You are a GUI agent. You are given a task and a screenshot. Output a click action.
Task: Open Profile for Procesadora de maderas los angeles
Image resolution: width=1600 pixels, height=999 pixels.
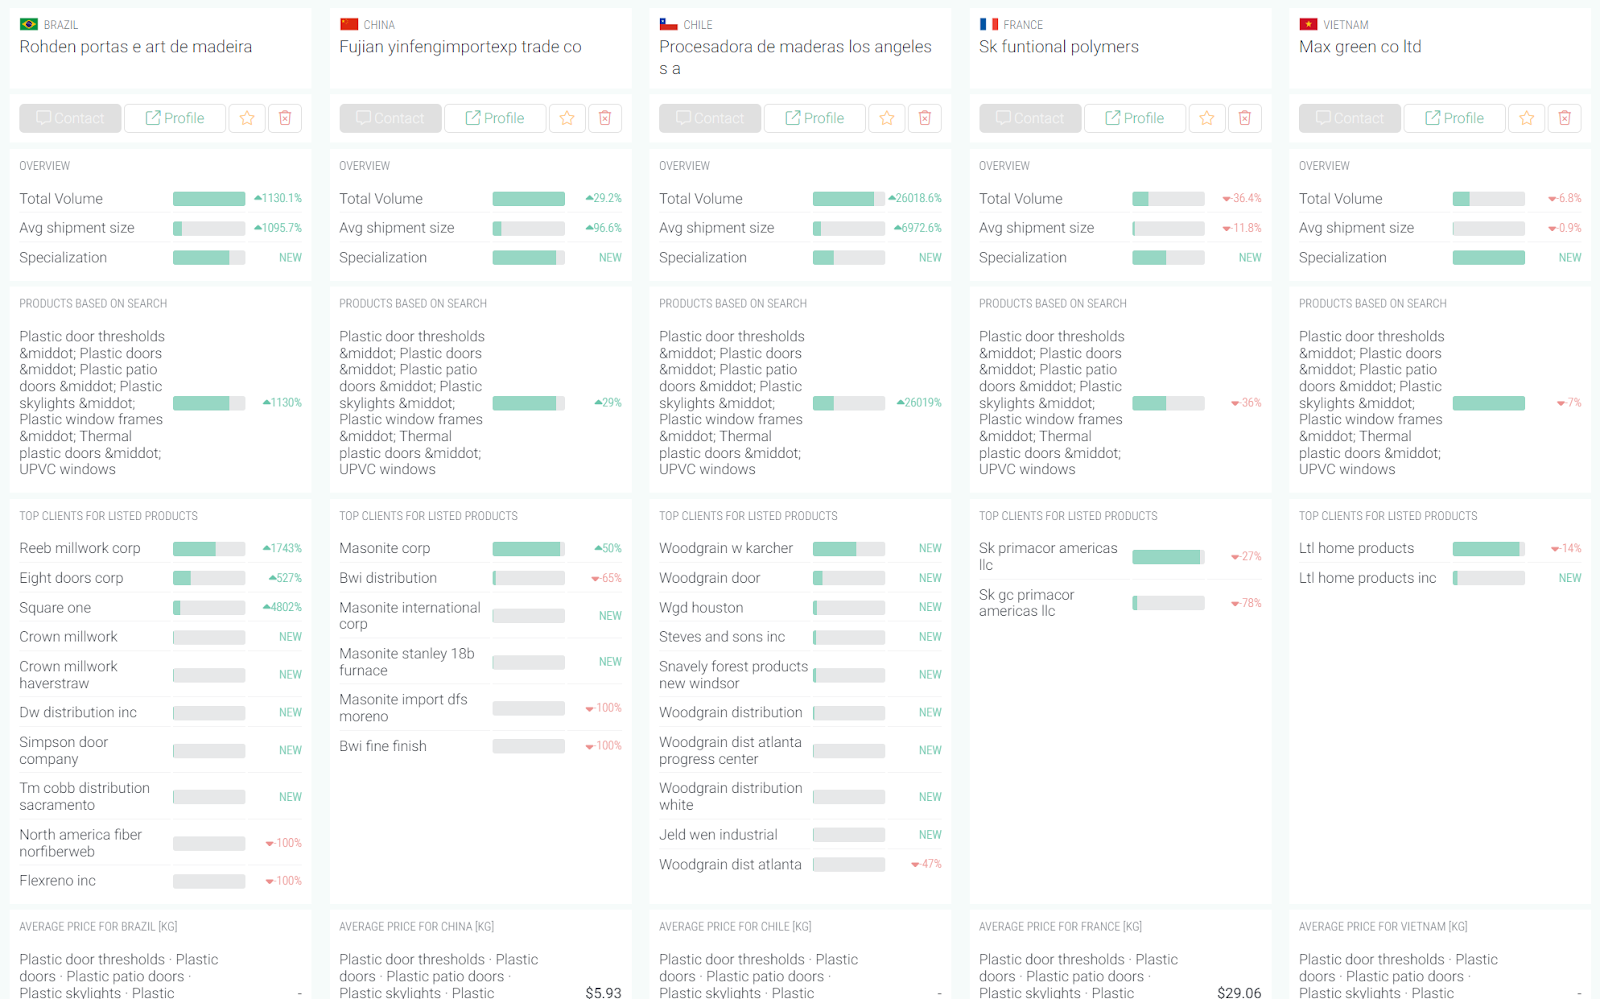click(815, 118)
